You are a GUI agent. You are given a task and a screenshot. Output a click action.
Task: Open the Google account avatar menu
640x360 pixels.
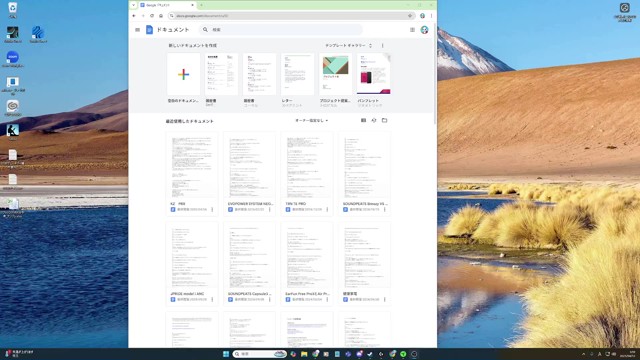tap(424, 30)
